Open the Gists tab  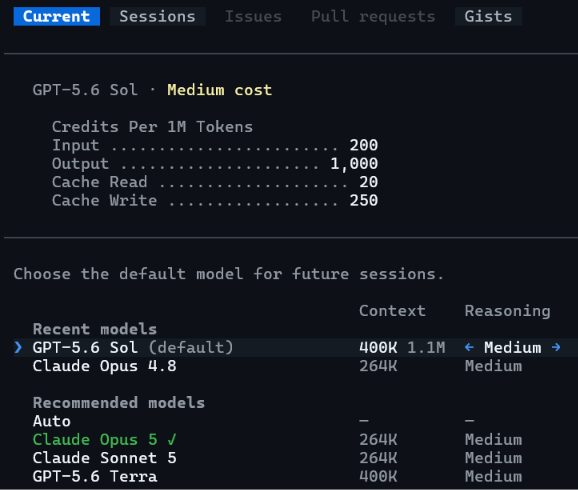coord(488,17)
